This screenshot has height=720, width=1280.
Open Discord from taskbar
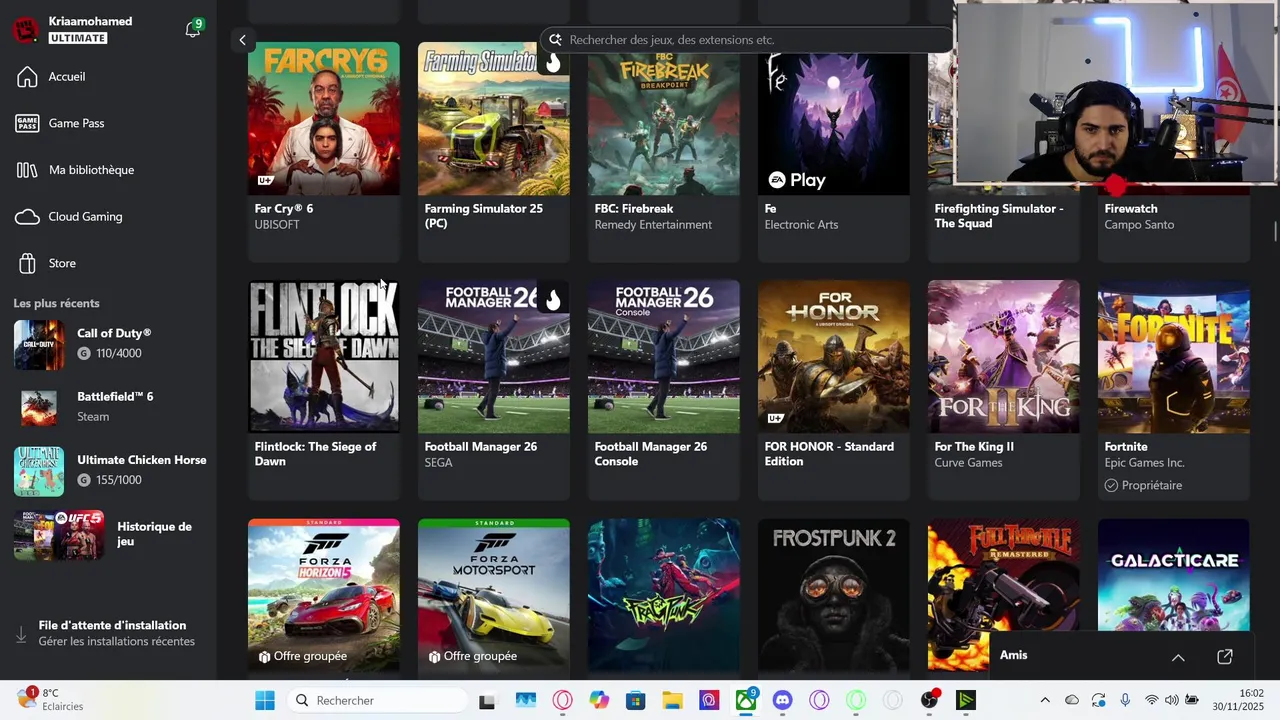coord(782,700)
